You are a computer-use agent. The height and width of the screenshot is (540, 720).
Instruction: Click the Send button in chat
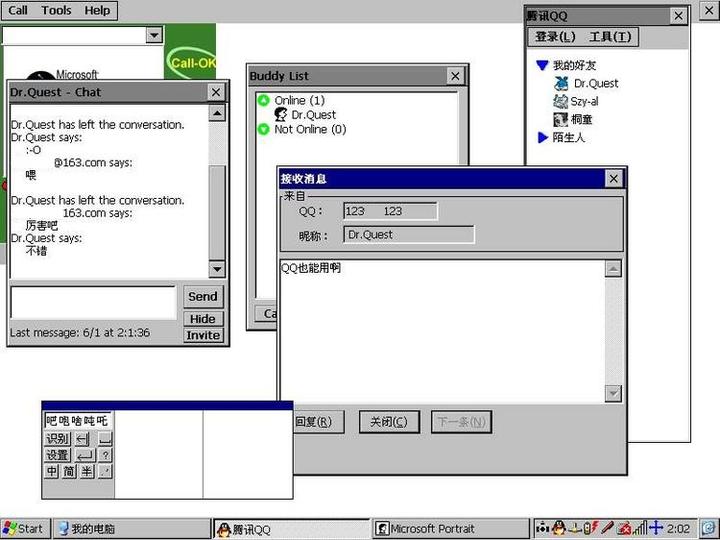click(x=202, y=296)
